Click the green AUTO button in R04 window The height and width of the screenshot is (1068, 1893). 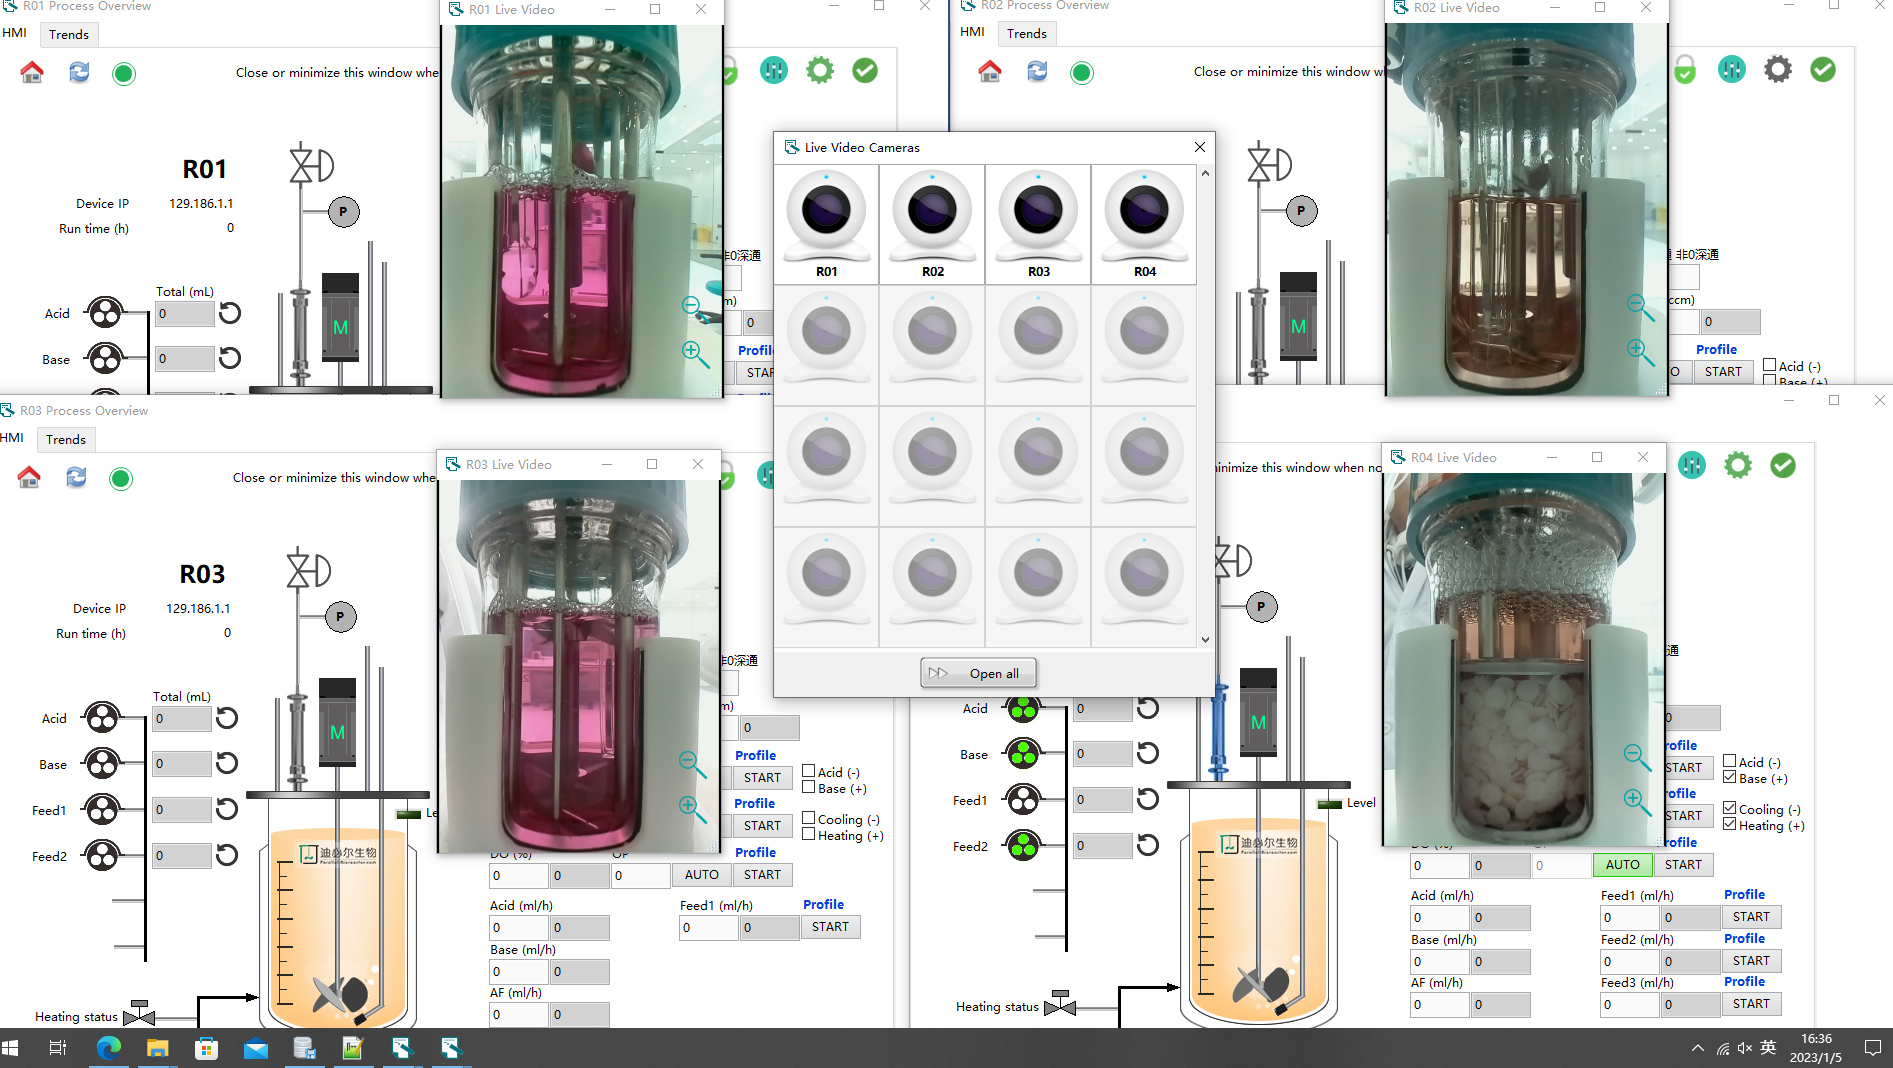coord(1622,865)
